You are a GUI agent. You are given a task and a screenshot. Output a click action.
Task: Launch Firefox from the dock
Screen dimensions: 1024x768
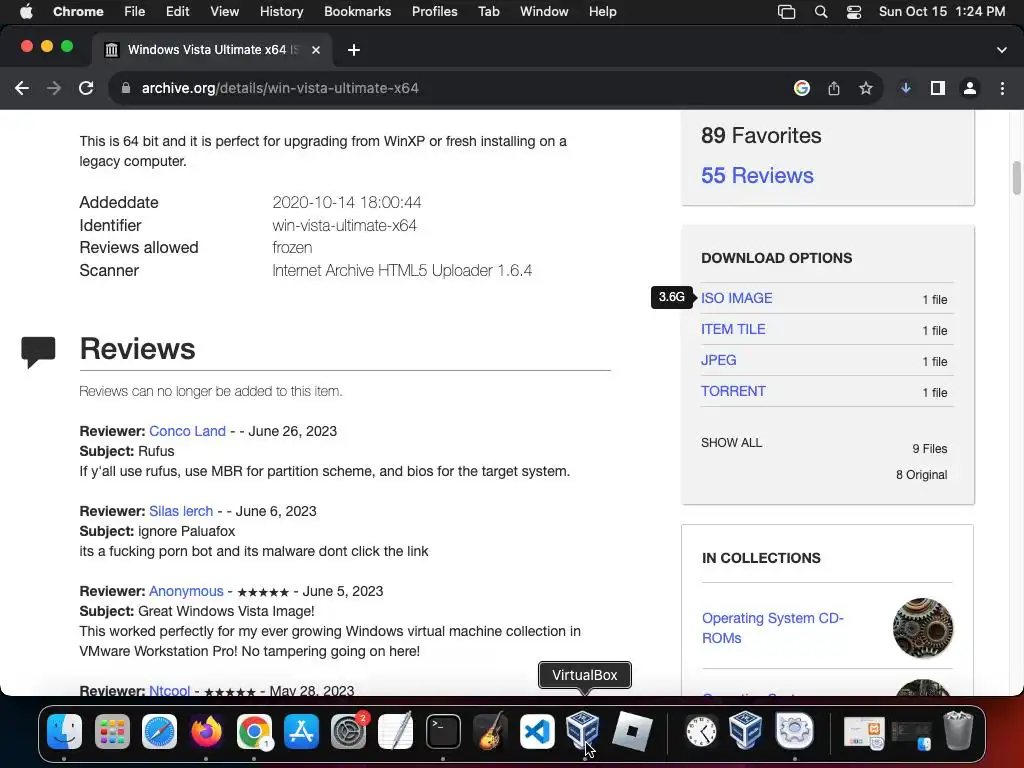206,731
